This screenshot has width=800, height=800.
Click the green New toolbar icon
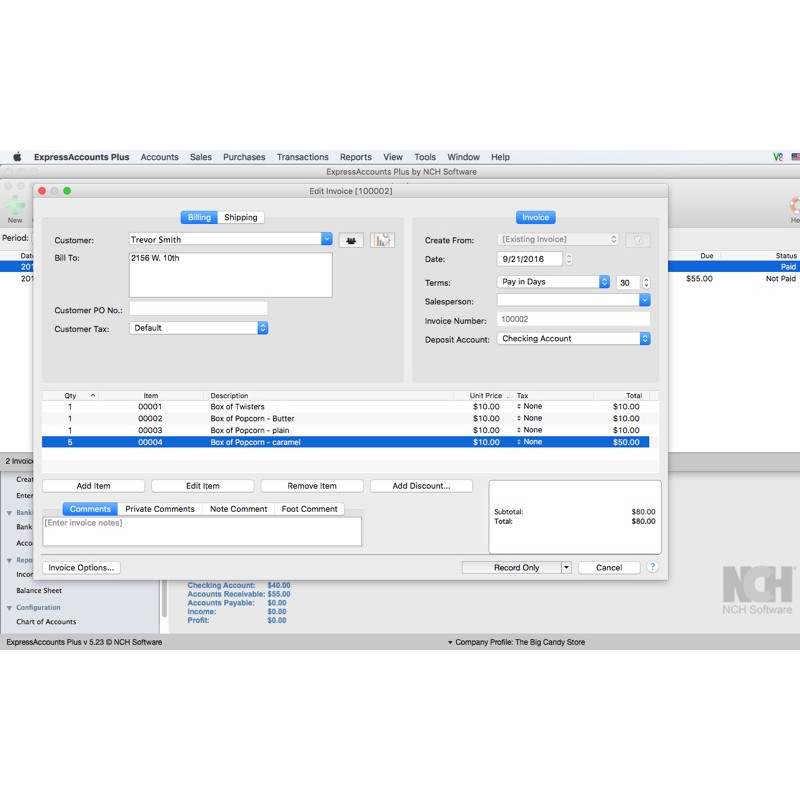15,205
